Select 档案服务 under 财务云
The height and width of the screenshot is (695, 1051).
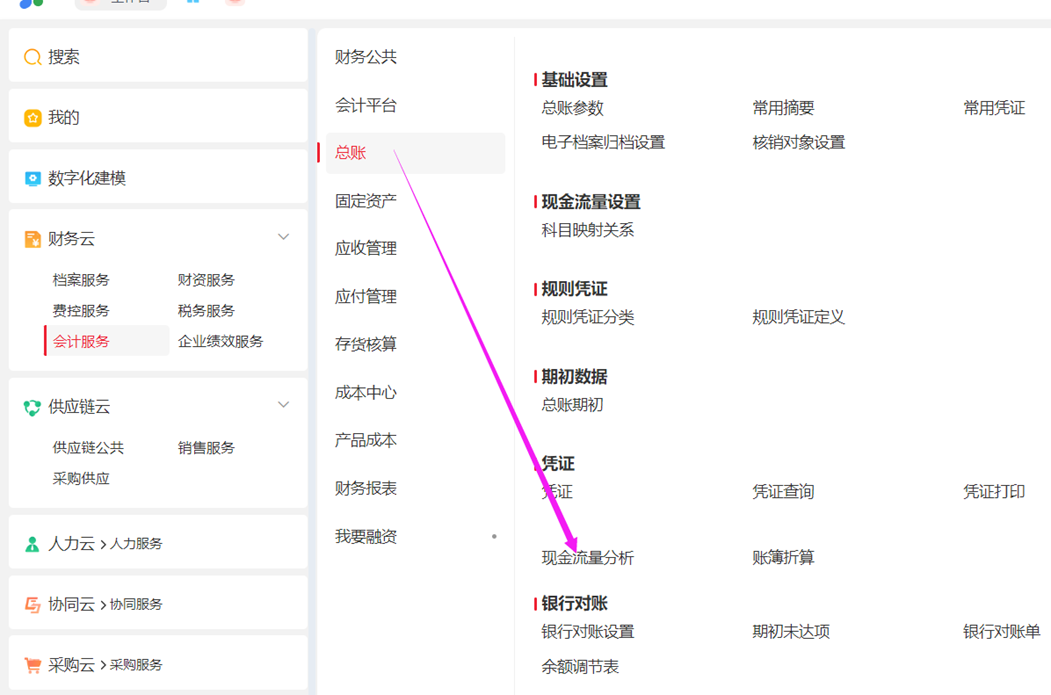[x=80, y=279]
